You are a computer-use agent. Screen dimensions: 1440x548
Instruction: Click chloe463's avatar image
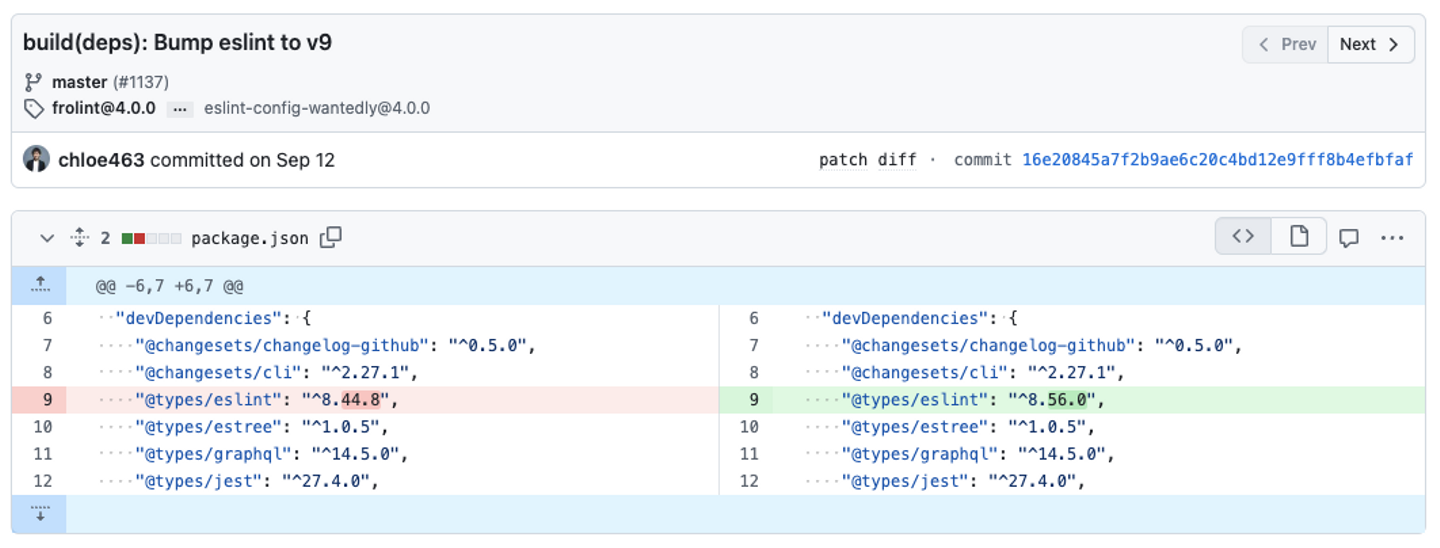[x=36, y=160]
